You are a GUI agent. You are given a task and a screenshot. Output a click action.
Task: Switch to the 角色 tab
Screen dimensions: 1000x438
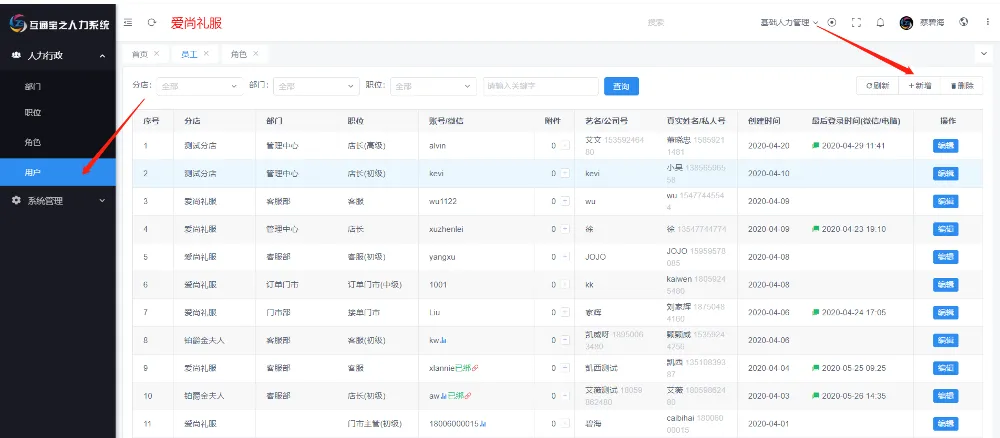point(238,54)
